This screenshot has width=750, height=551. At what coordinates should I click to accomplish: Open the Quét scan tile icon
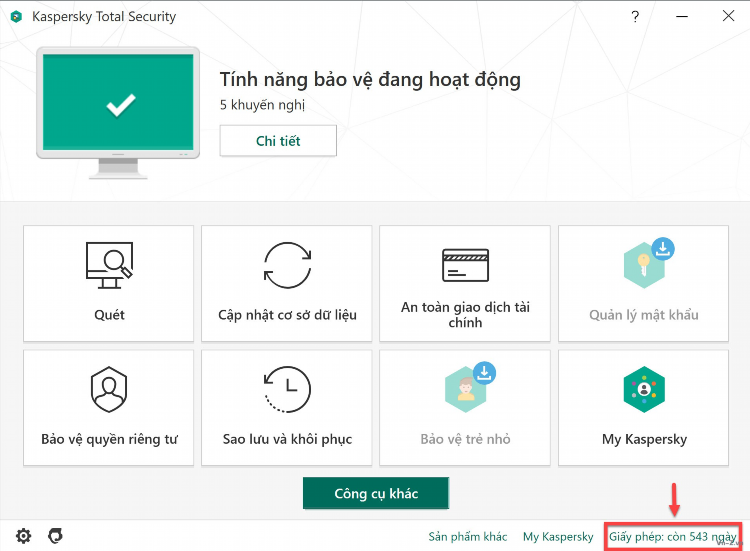pyautogui.click(x=110, y=265)
